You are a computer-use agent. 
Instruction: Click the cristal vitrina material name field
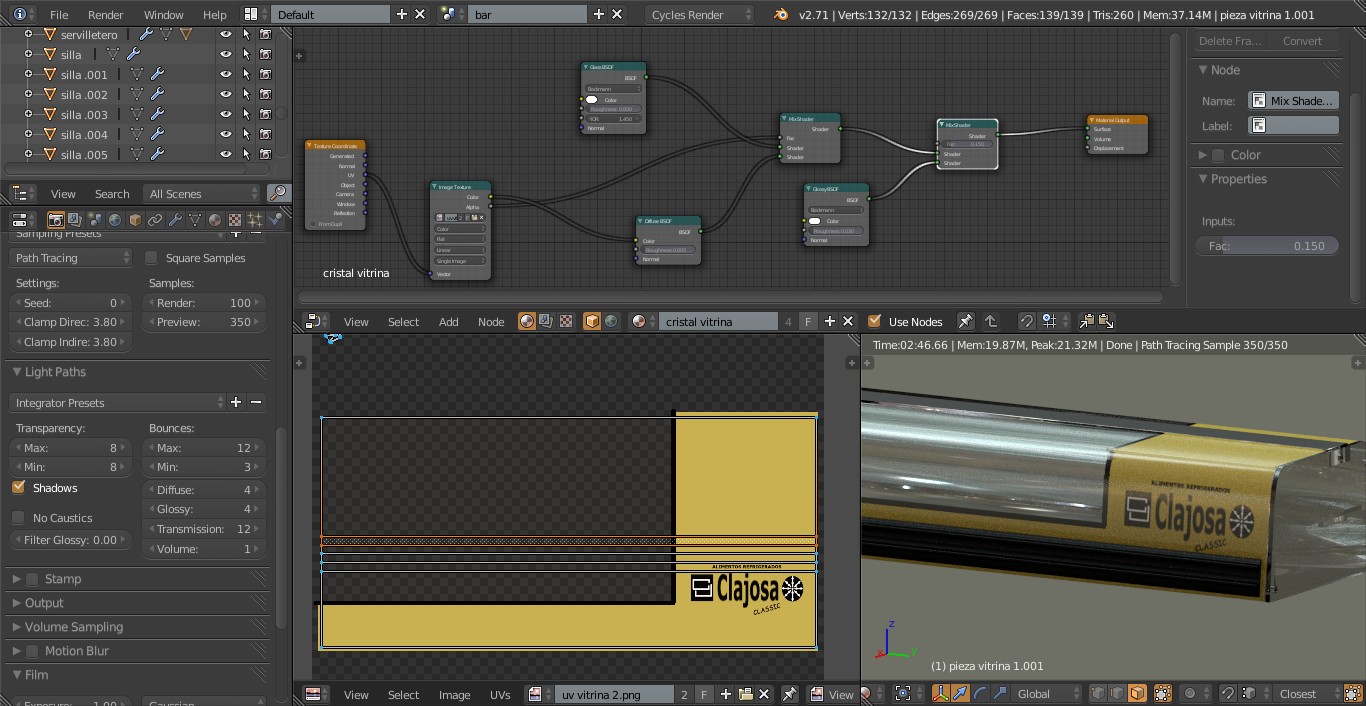[x=717, y=321]
